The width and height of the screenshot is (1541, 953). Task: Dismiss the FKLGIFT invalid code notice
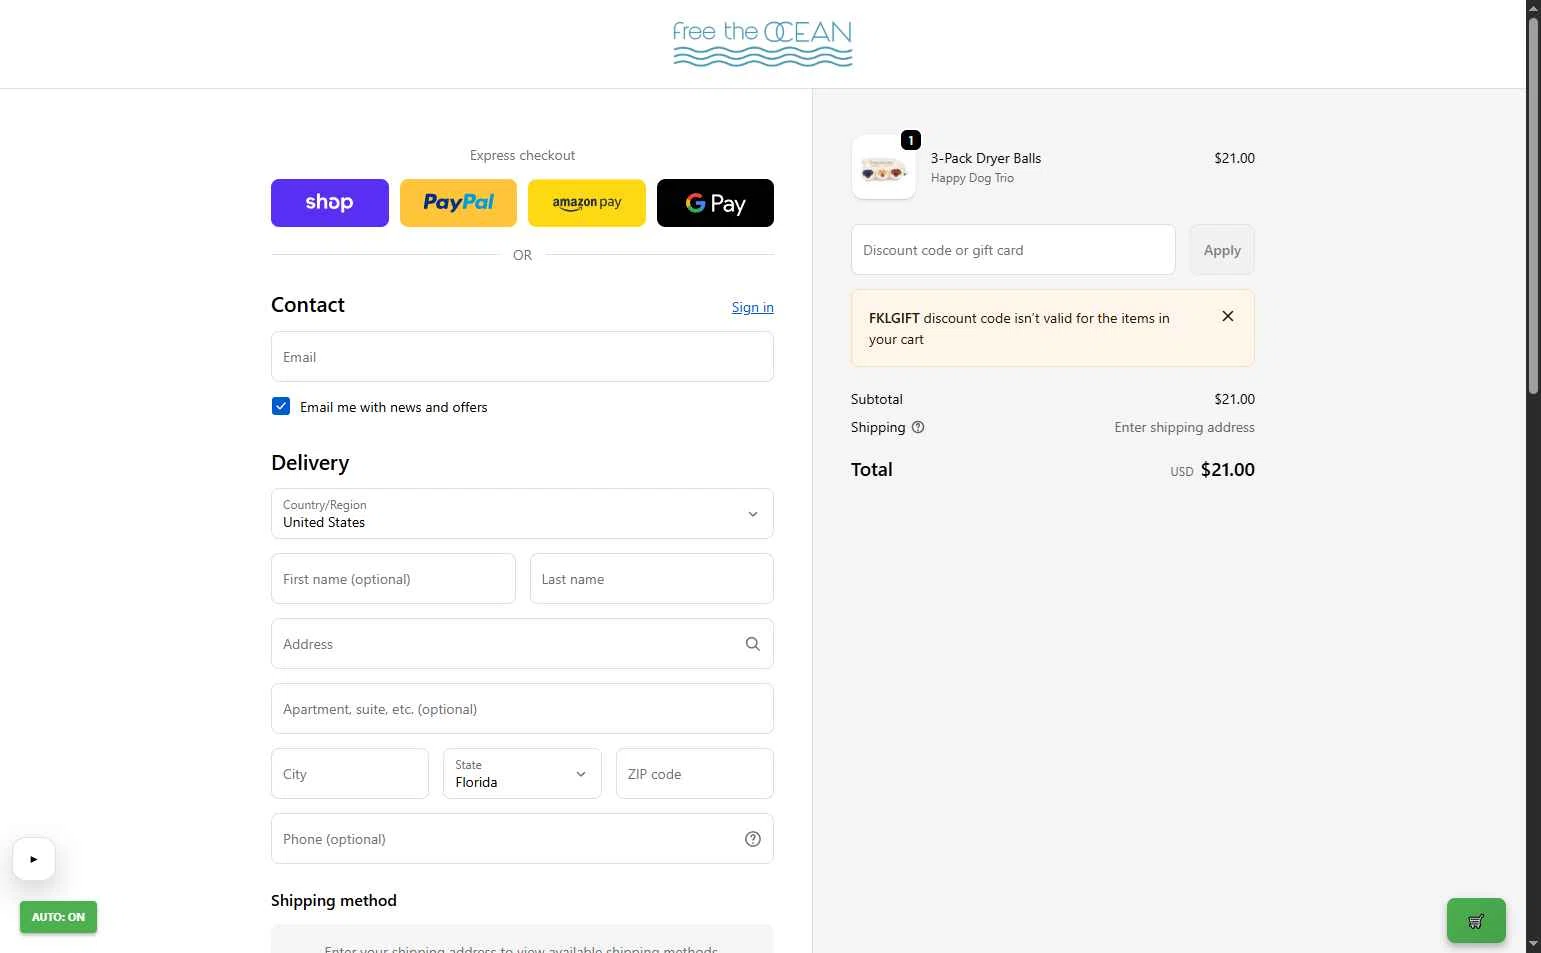tap(1228, 316)
